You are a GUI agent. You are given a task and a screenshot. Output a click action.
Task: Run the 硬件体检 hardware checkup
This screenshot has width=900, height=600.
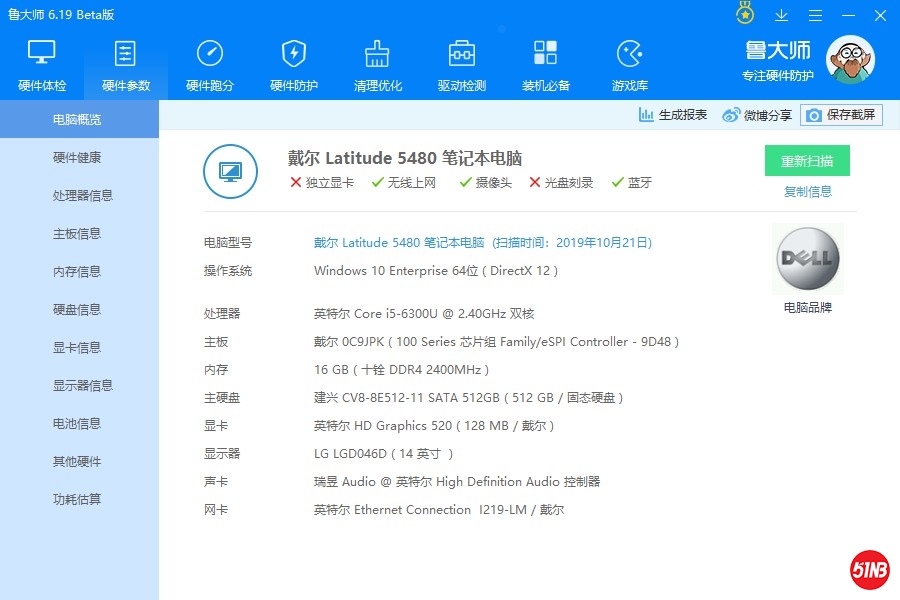(x=41, y=60)
